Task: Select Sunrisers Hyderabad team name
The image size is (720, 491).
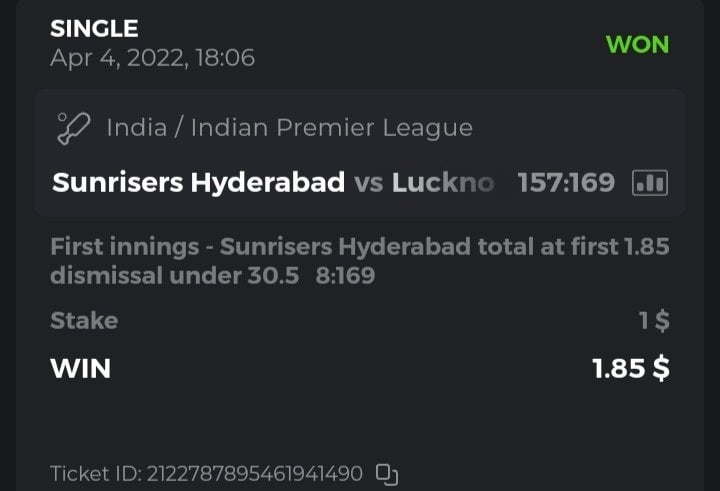Action: coord(198,184)
